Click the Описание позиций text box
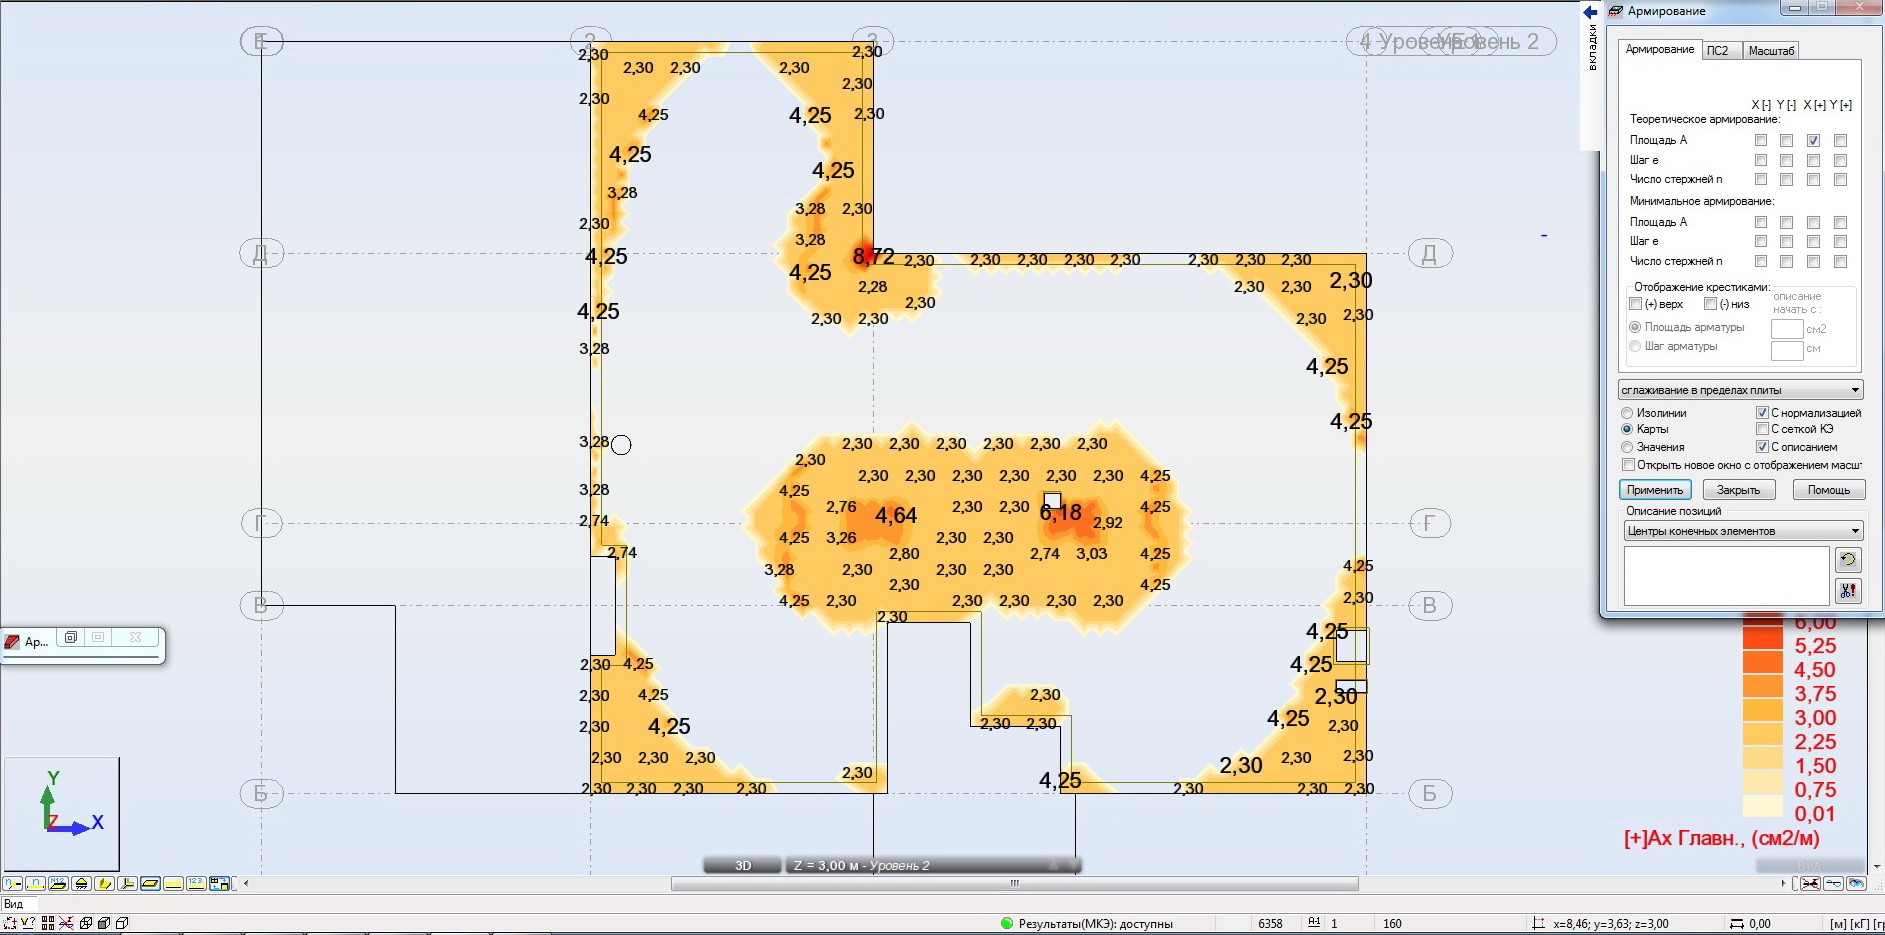The width and height of the screenshot is (1885, 935). (1727, 576)
